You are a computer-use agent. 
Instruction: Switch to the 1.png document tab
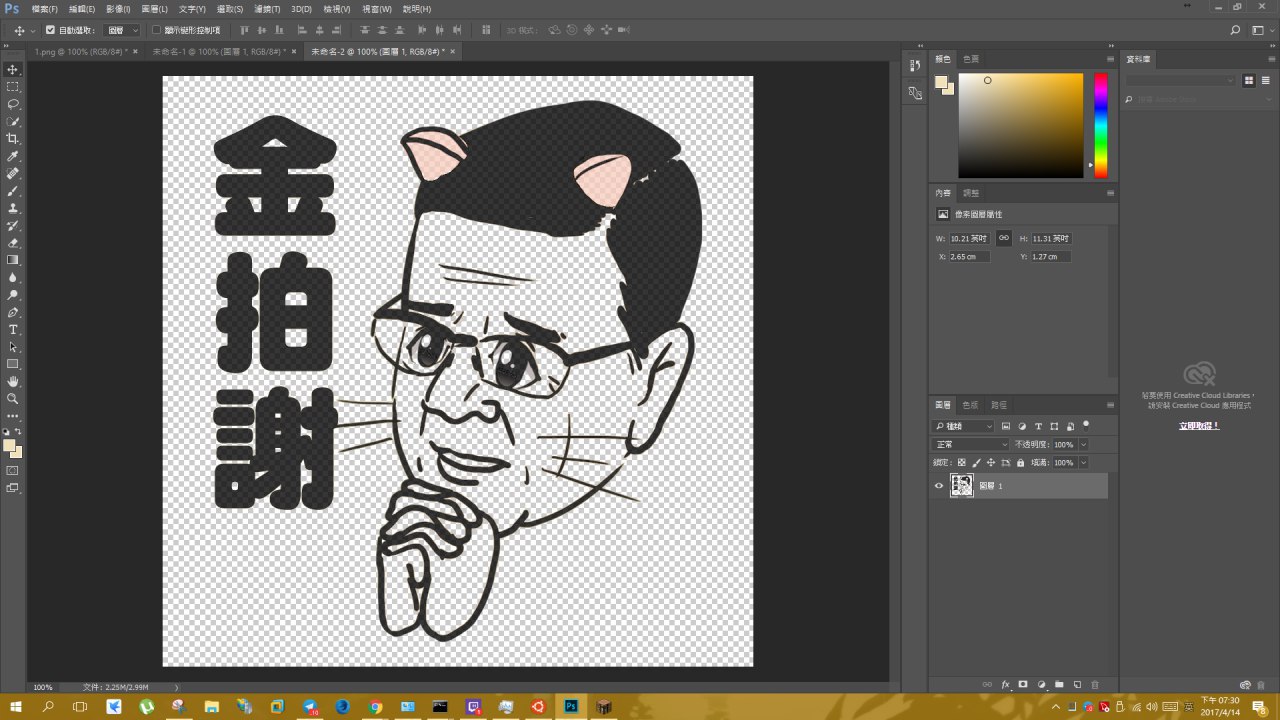point(80,51)
